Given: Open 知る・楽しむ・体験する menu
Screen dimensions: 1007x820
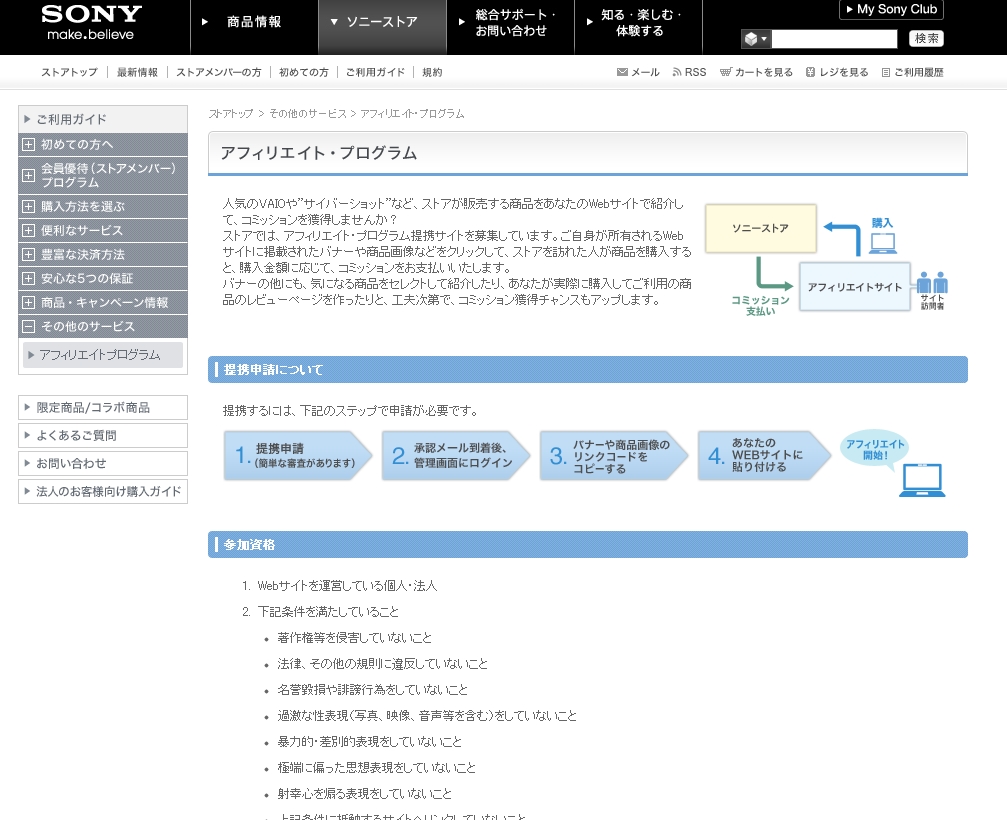Looking at the screenshot, I should (639, 22).
